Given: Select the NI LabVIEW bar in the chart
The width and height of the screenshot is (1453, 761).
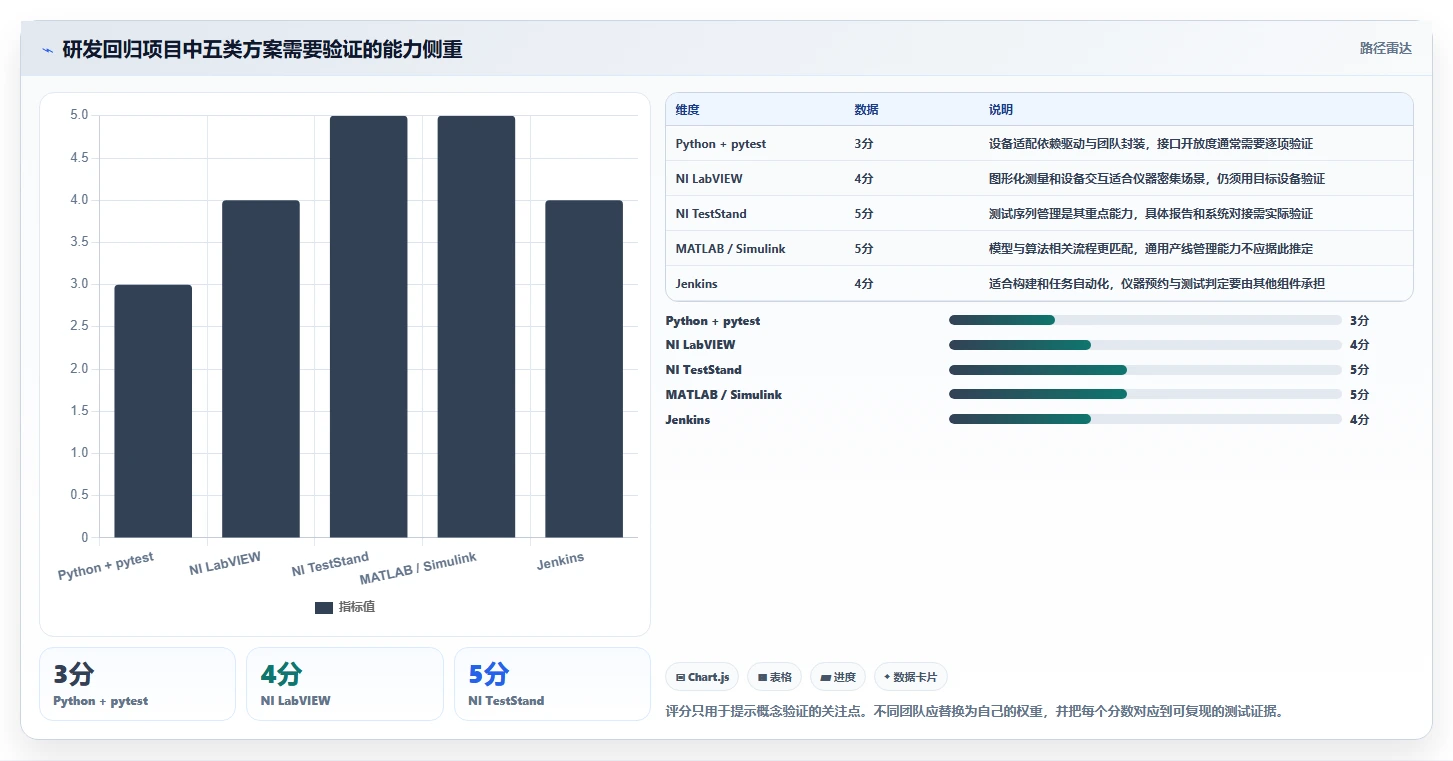Looking at the screenshot, I should (x=261, y=369).
